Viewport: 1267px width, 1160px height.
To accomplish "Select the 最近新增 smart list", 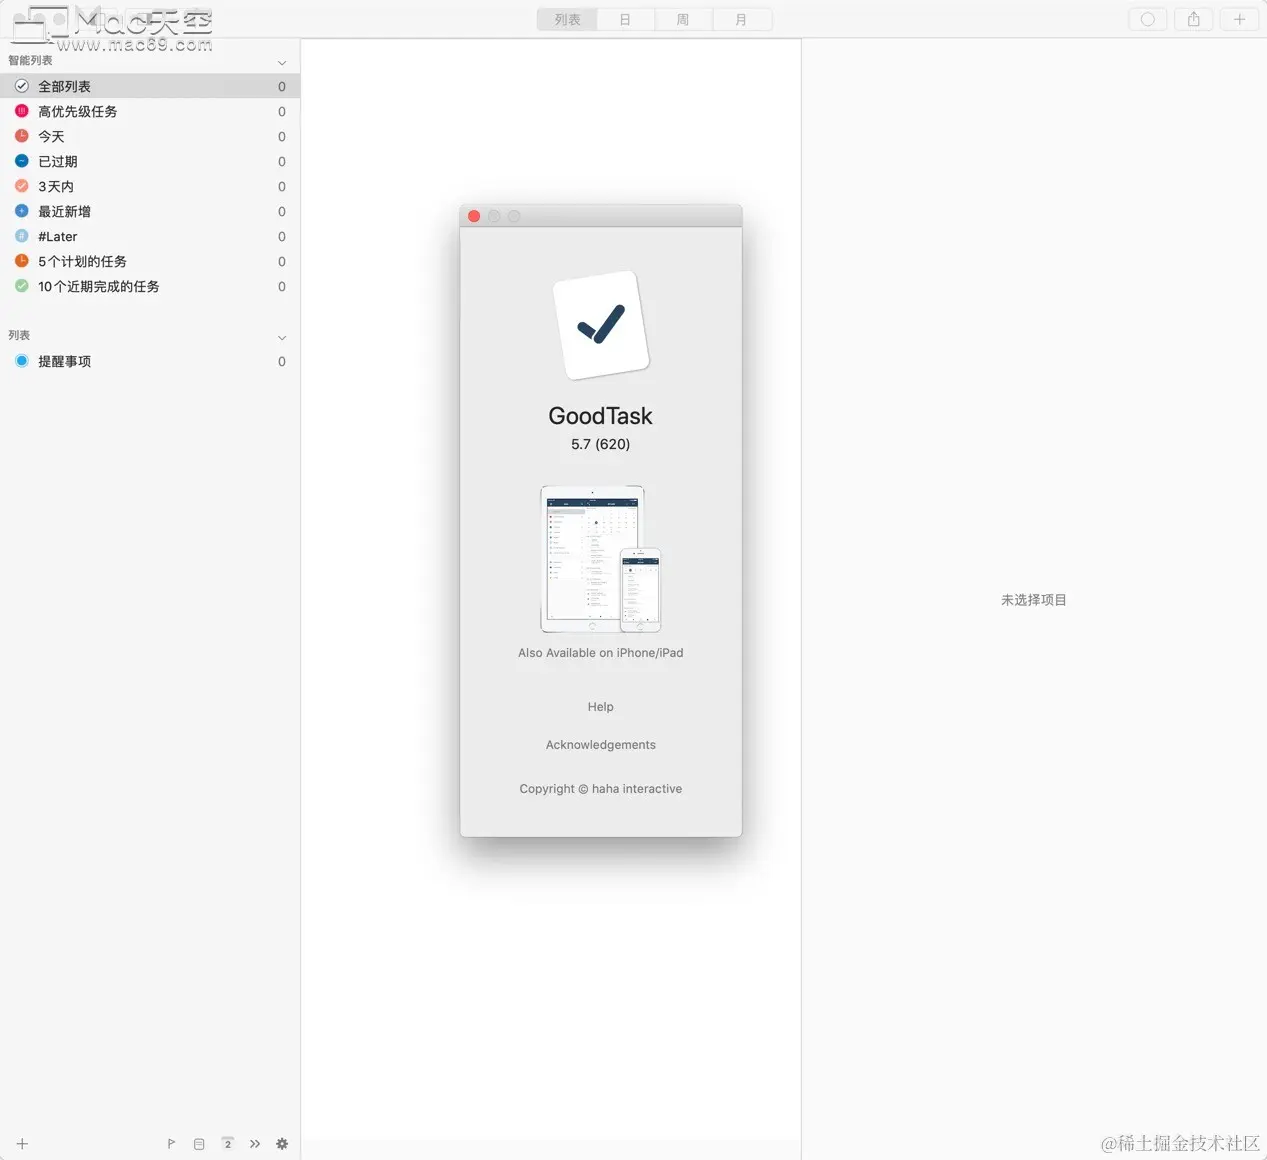I will coord(150,211).
